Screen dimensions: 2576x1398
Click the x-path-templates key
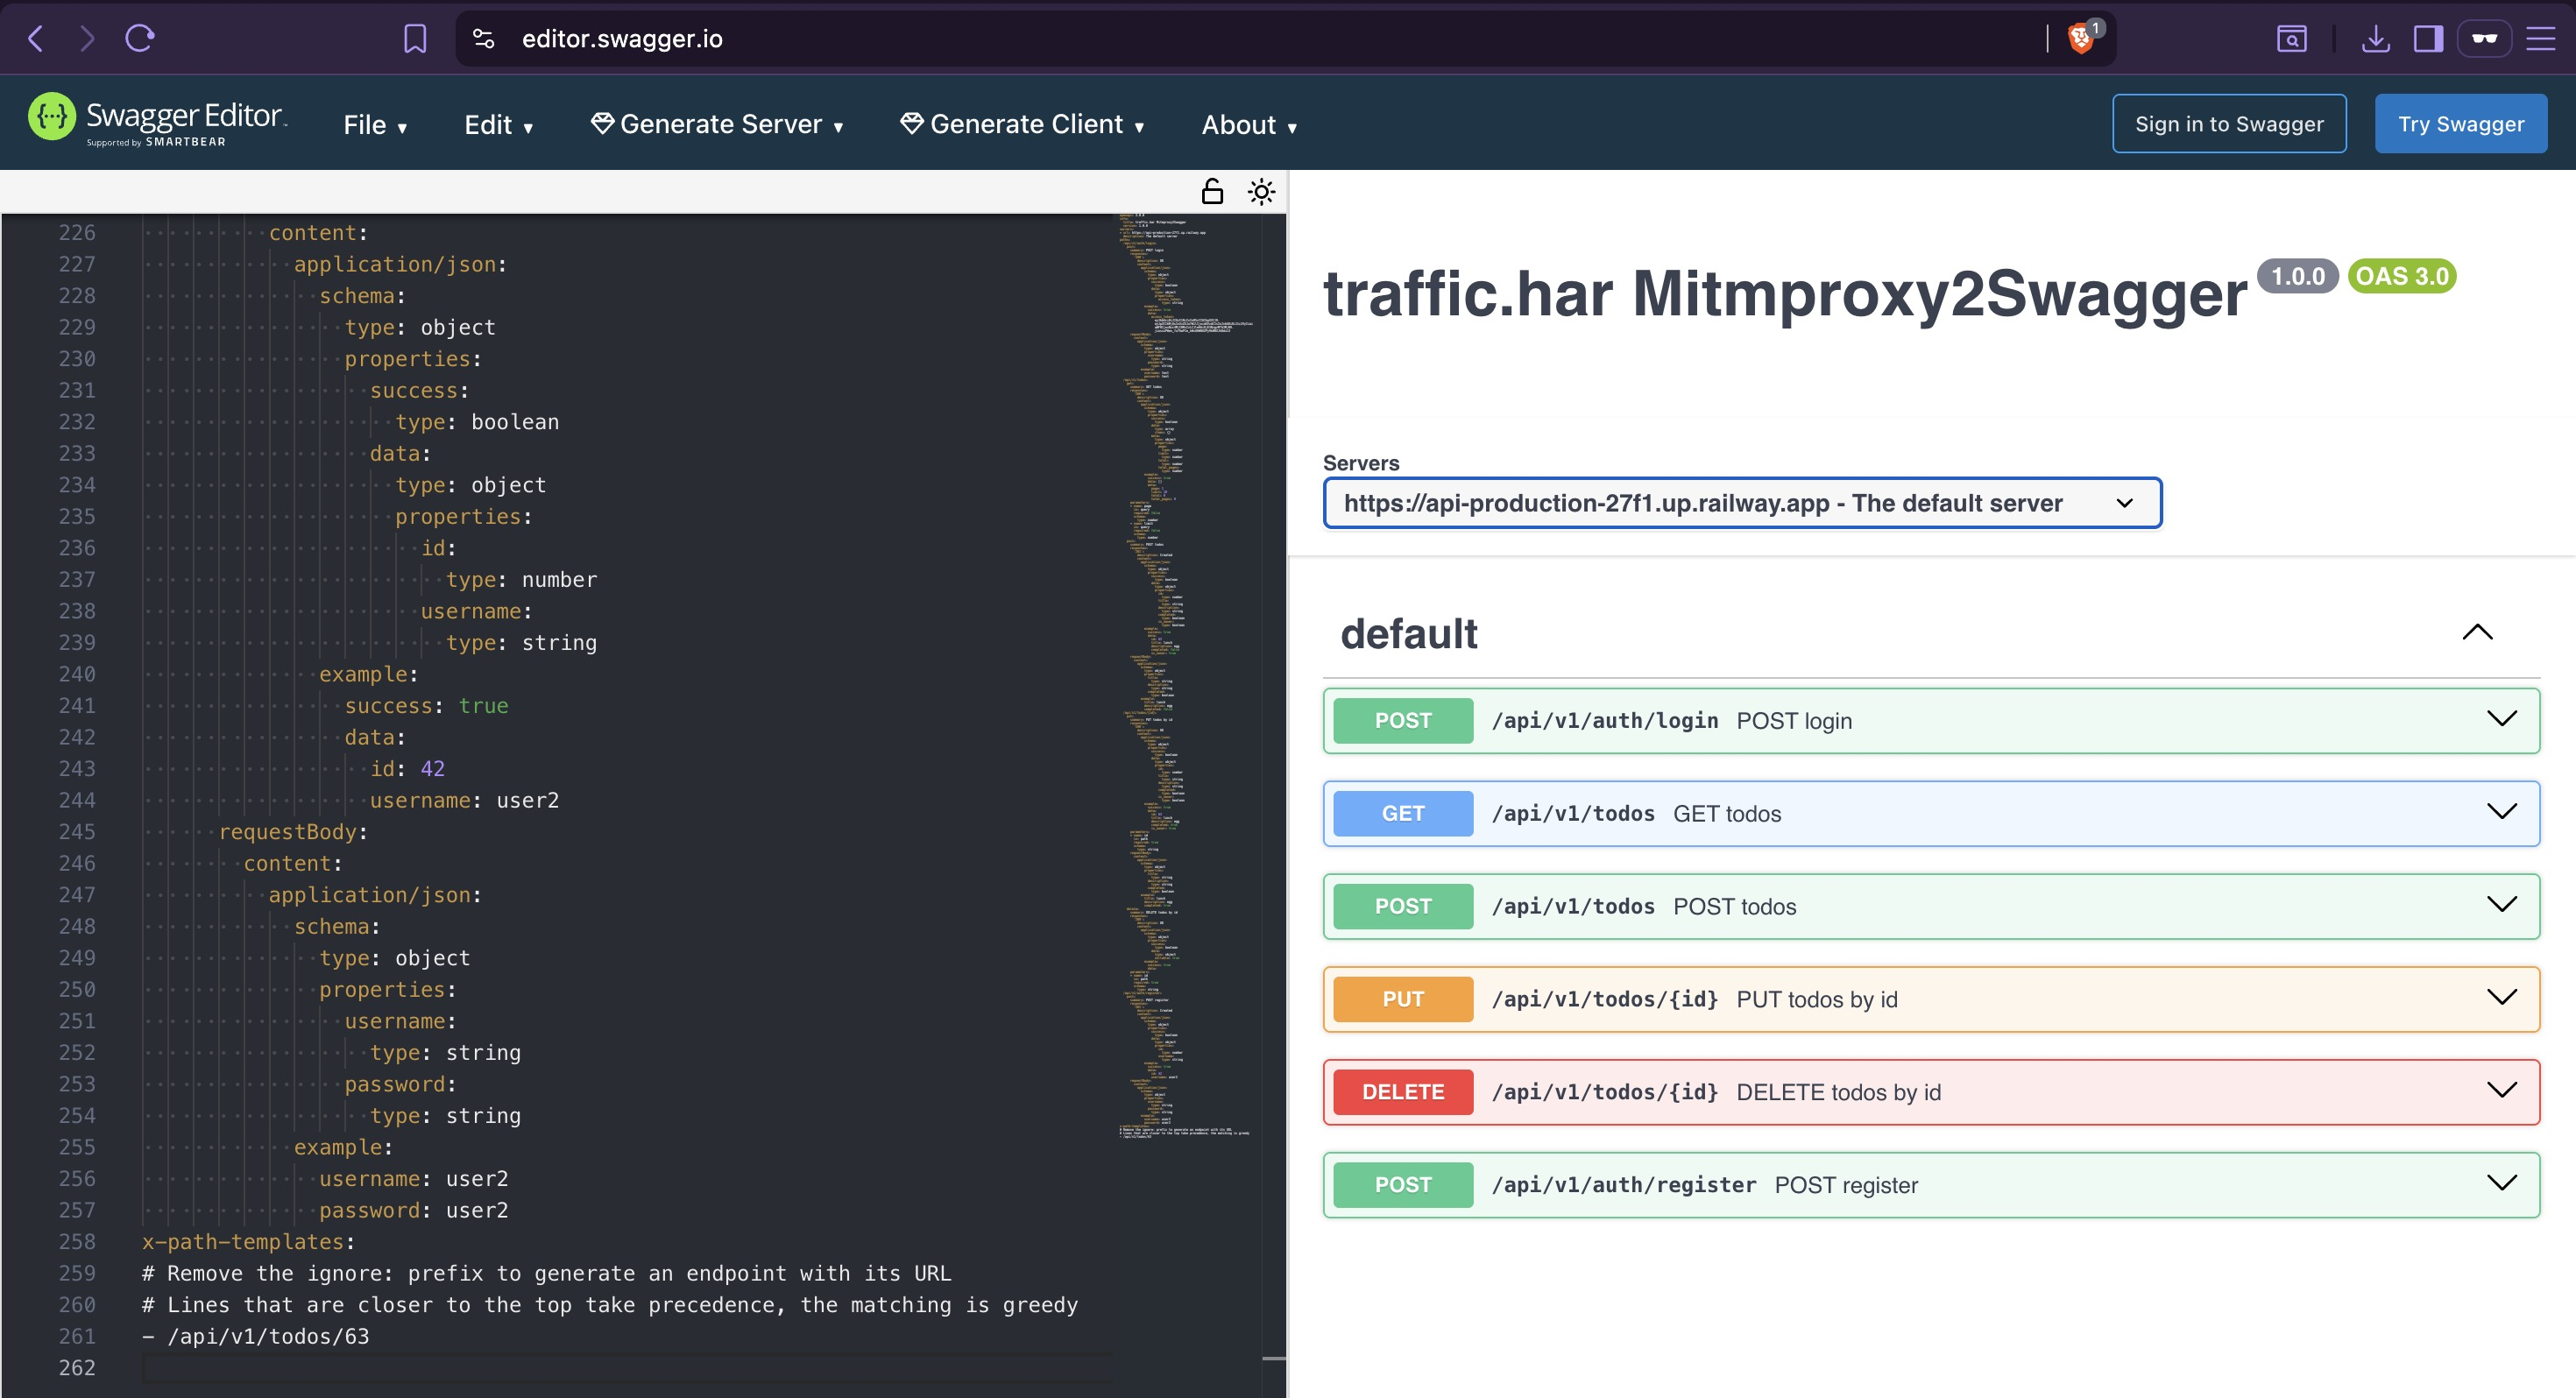[x=243, y=1242]
